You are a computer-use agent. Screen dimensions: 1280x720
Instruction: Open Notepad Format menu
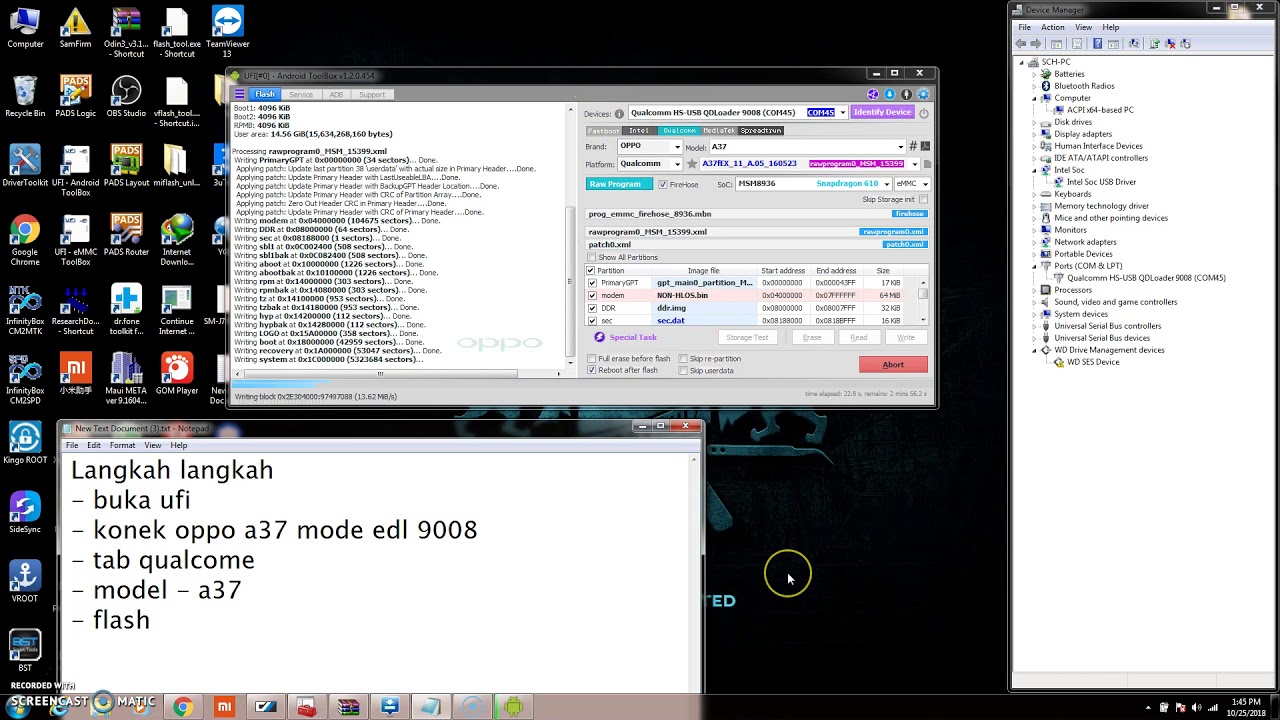(122, 445)
